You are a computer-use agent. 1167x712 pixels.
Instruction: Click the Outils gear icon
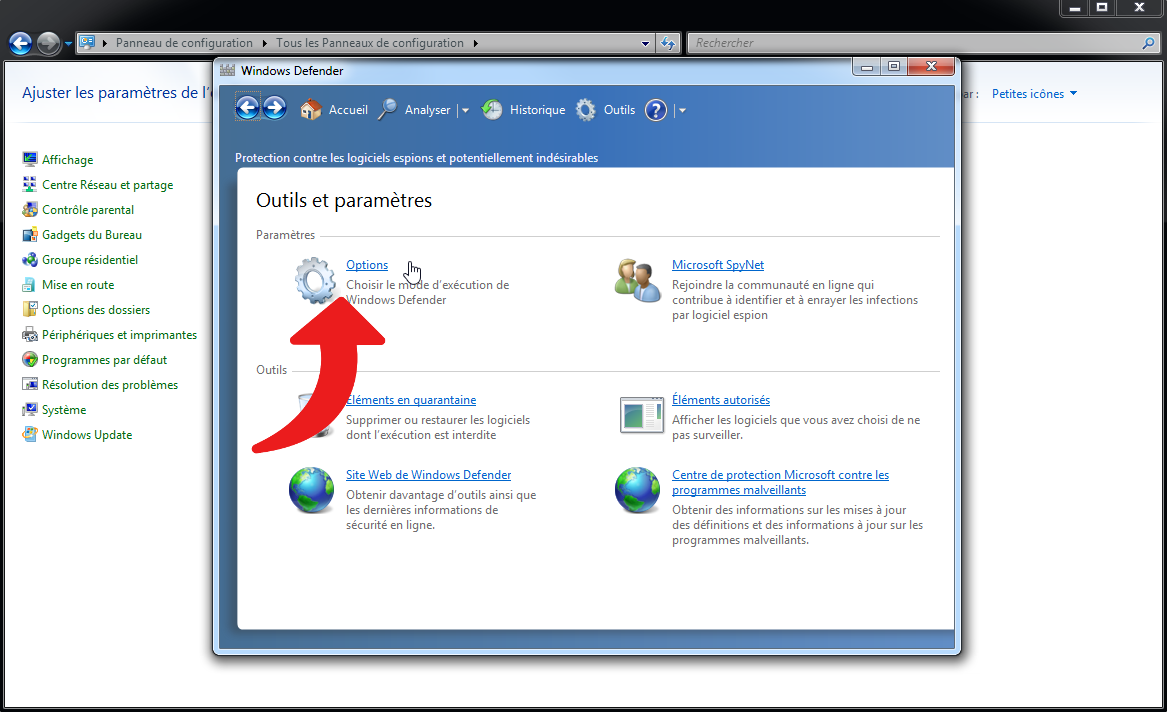[x=586, y=110]
